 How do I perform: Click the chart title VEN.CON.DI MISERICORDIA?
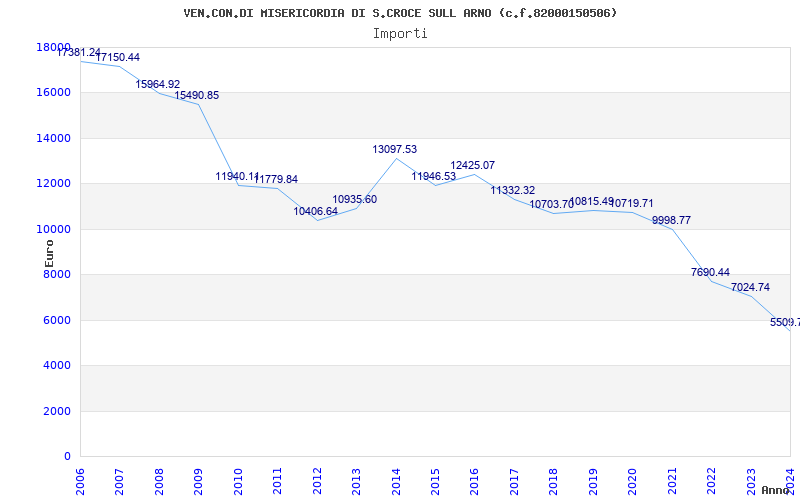tap(401, 13)
